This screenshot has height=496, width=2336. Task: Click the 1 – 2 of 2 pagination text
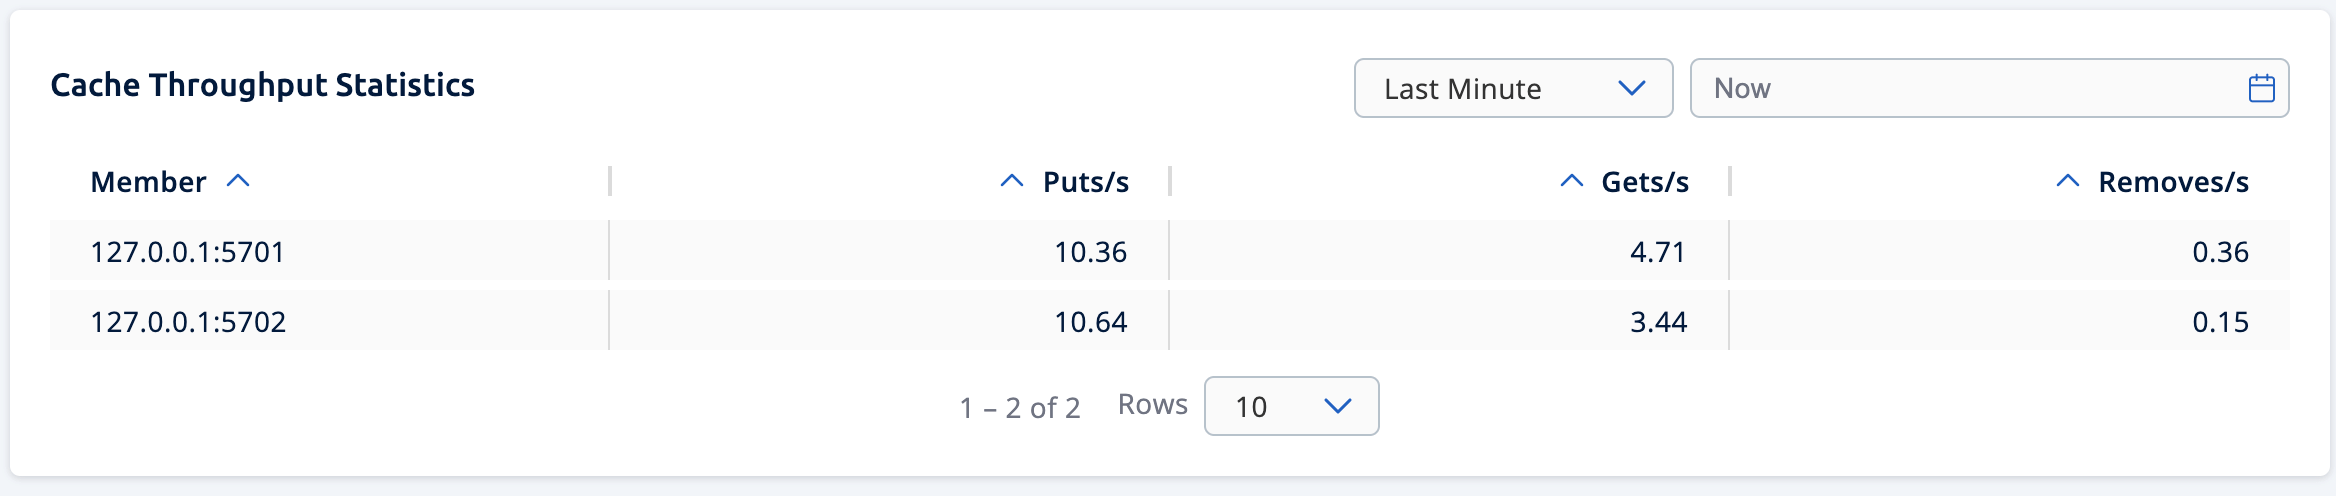[1020, 407]
